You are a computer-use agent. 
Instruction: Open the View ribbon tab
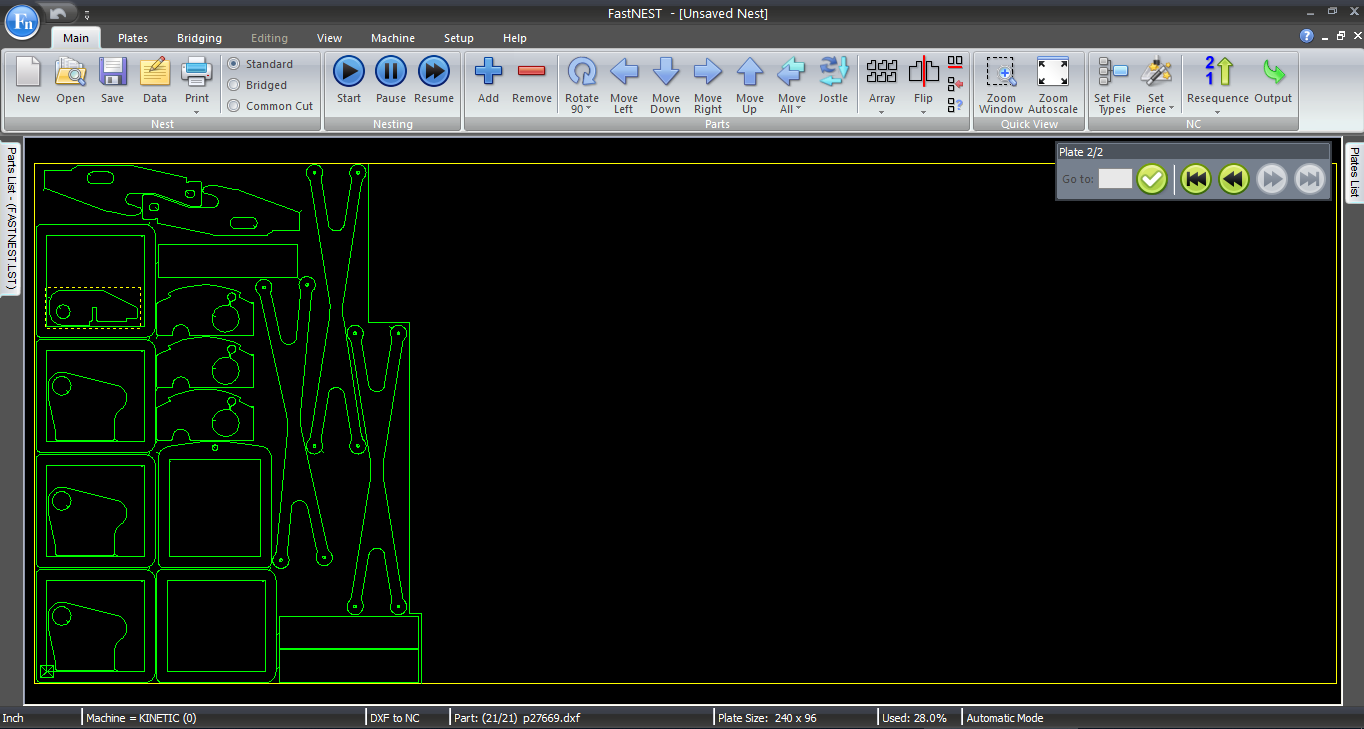pyautogui.click(x=330, y=38)
